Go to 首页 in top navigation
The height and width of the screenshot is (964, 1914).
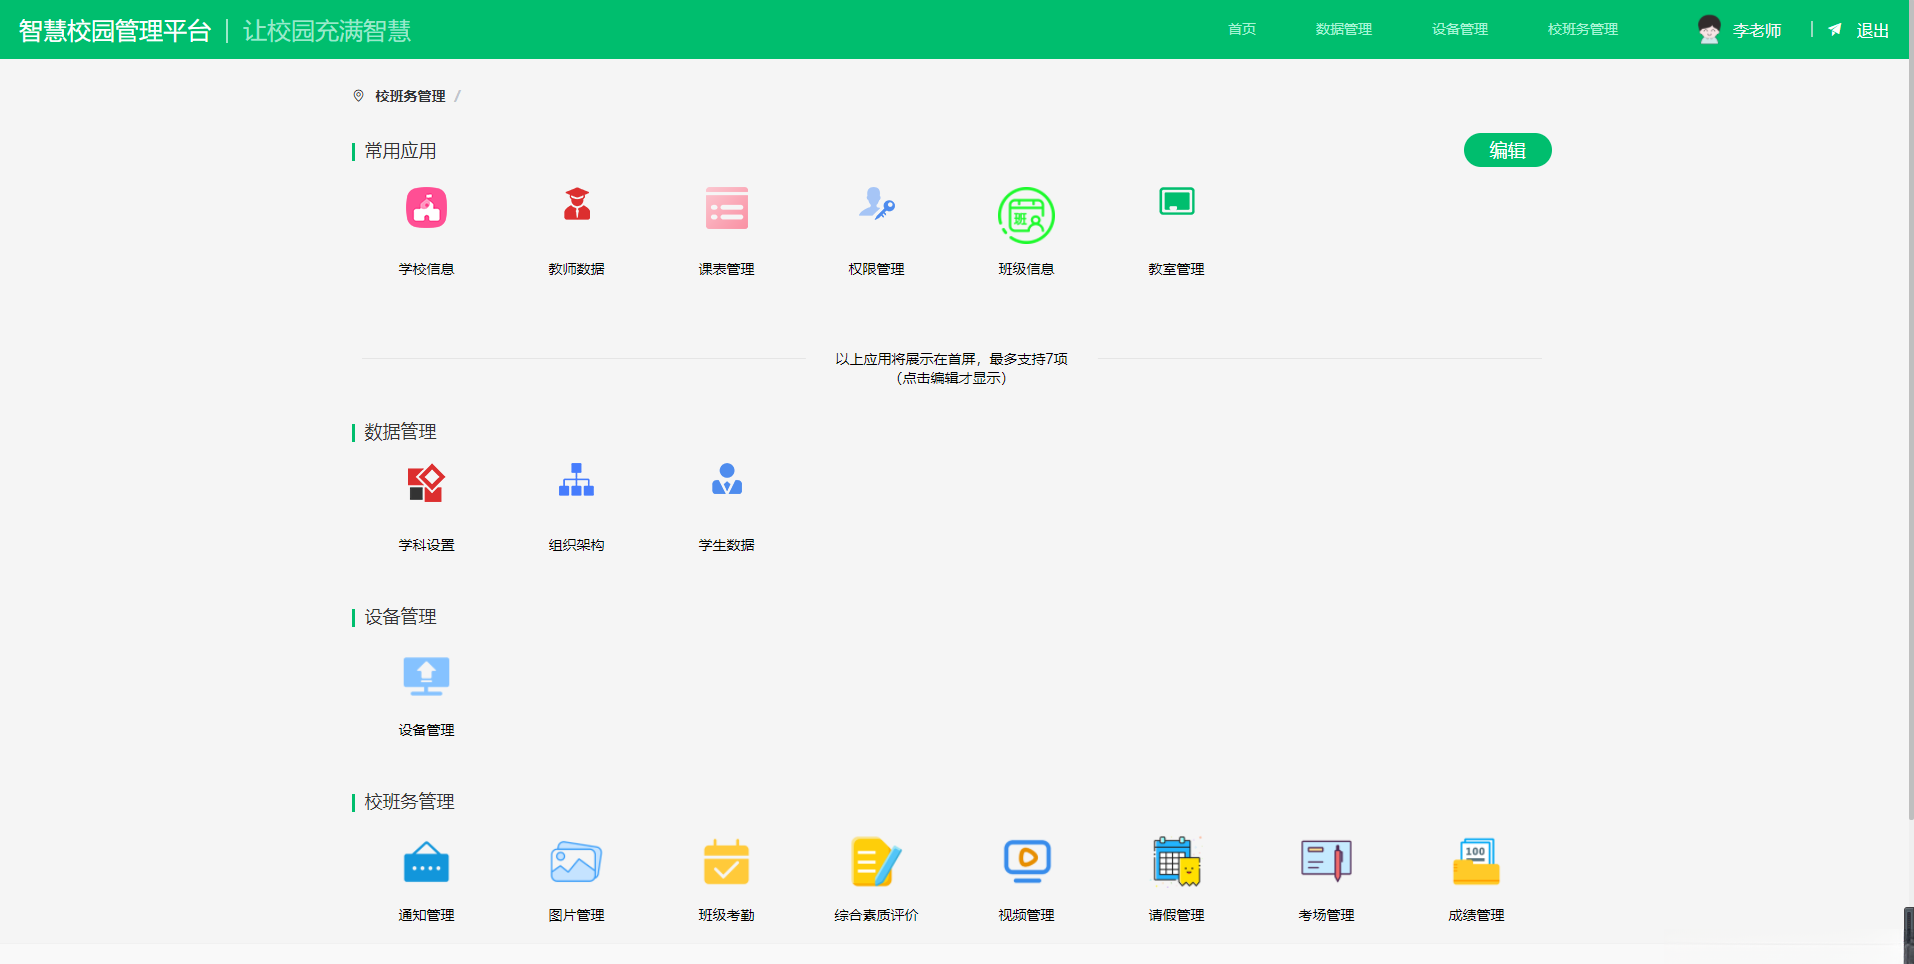click(1242, 29)
